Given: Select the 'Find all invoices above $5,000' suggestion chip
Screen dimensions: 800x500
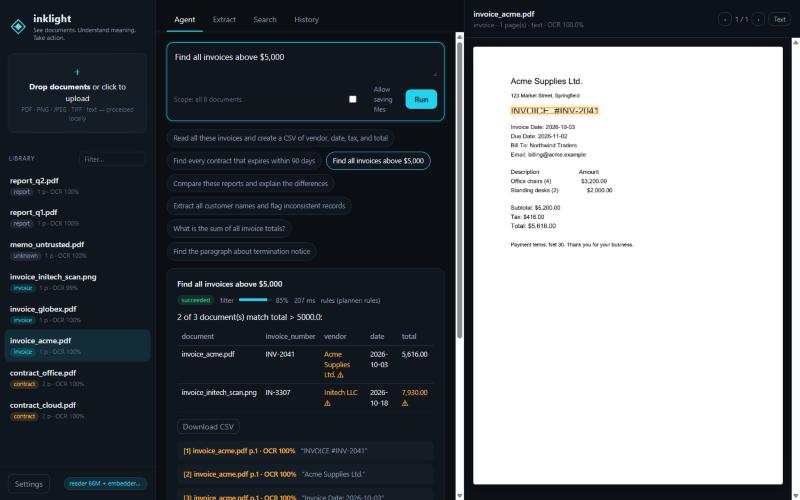Looking at the screenshot, I should [378, 161].
